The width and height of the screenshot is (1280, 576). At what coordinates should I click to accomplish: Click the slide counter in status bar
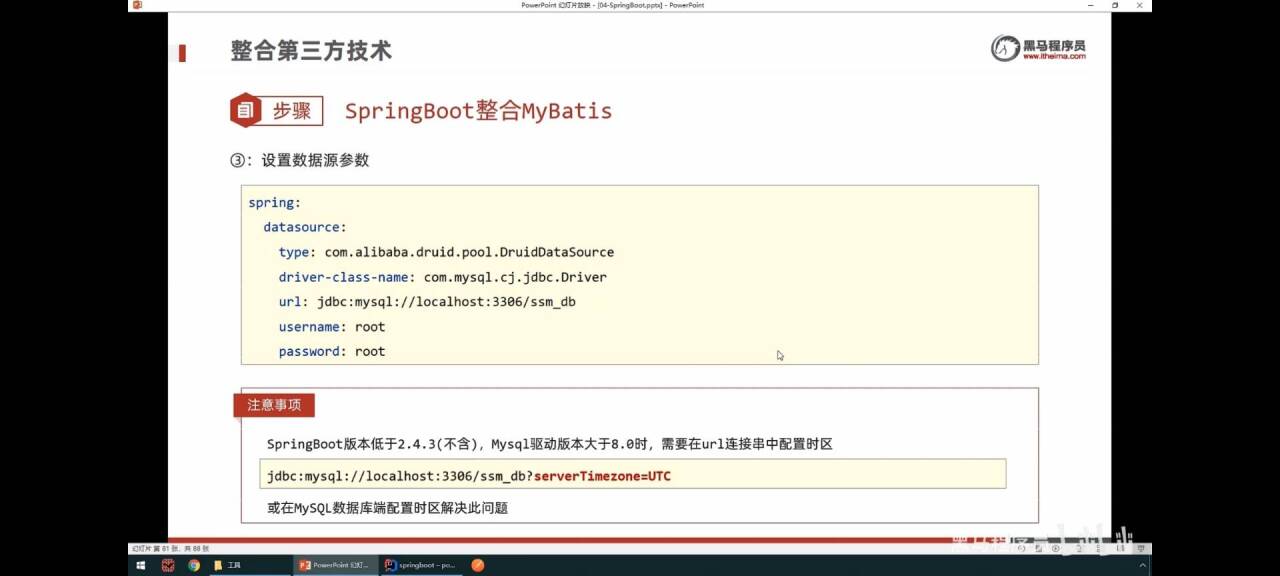pyautogui.click(x=170, y=548)
